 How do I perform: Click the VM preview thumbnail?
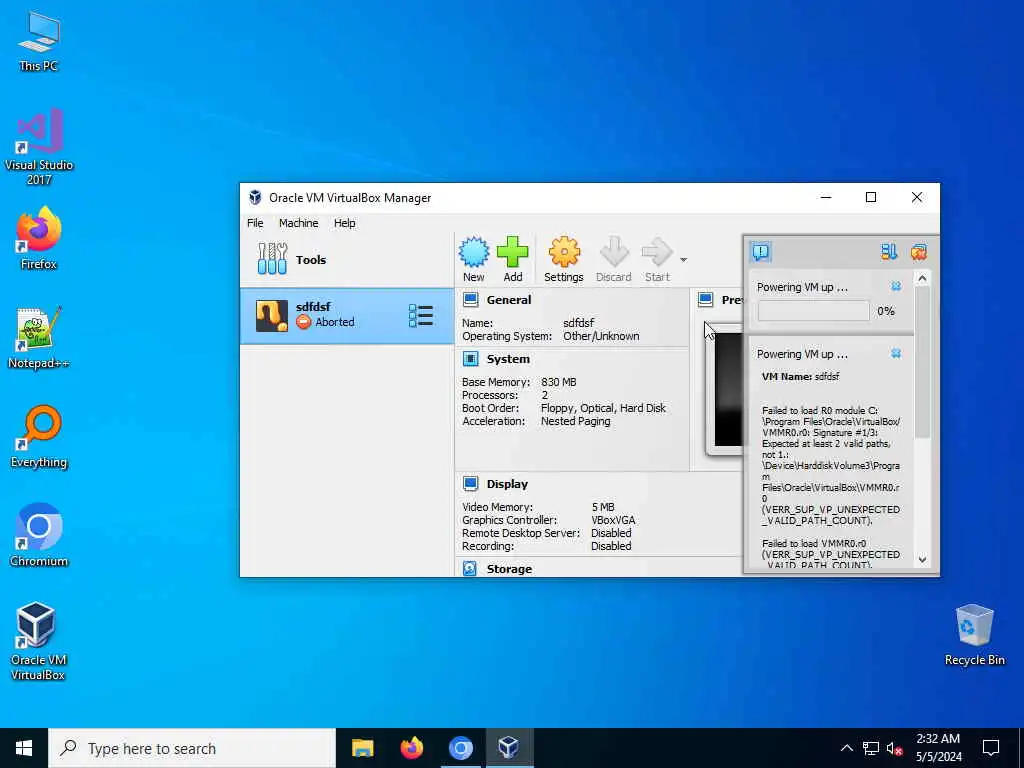(724, 389)
